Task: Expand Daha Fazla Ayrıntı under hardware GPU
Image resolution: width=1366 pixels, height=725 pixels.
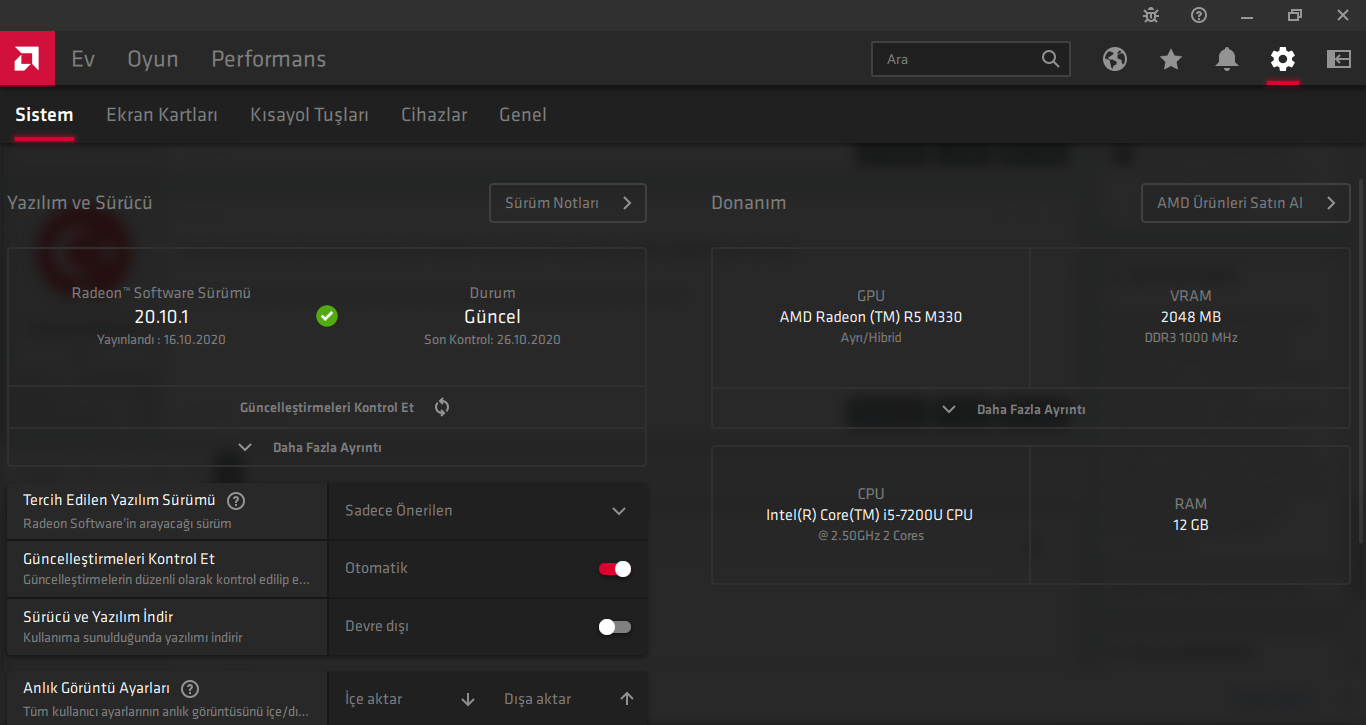Action: [1030, 409]
